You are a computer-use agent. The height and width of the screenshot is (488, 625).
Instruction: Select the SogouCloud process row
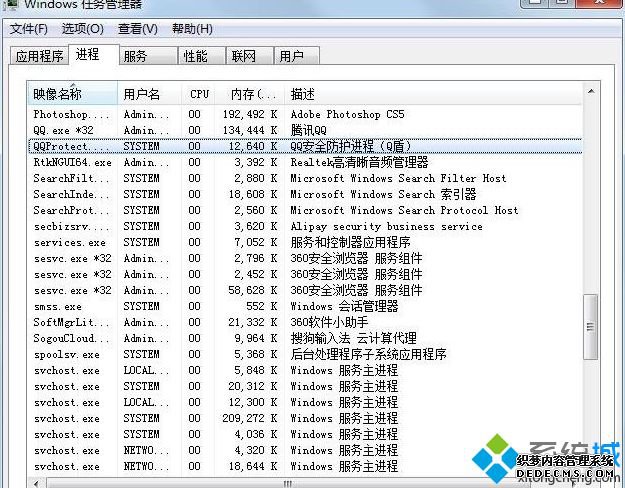(x=305, y=338)
